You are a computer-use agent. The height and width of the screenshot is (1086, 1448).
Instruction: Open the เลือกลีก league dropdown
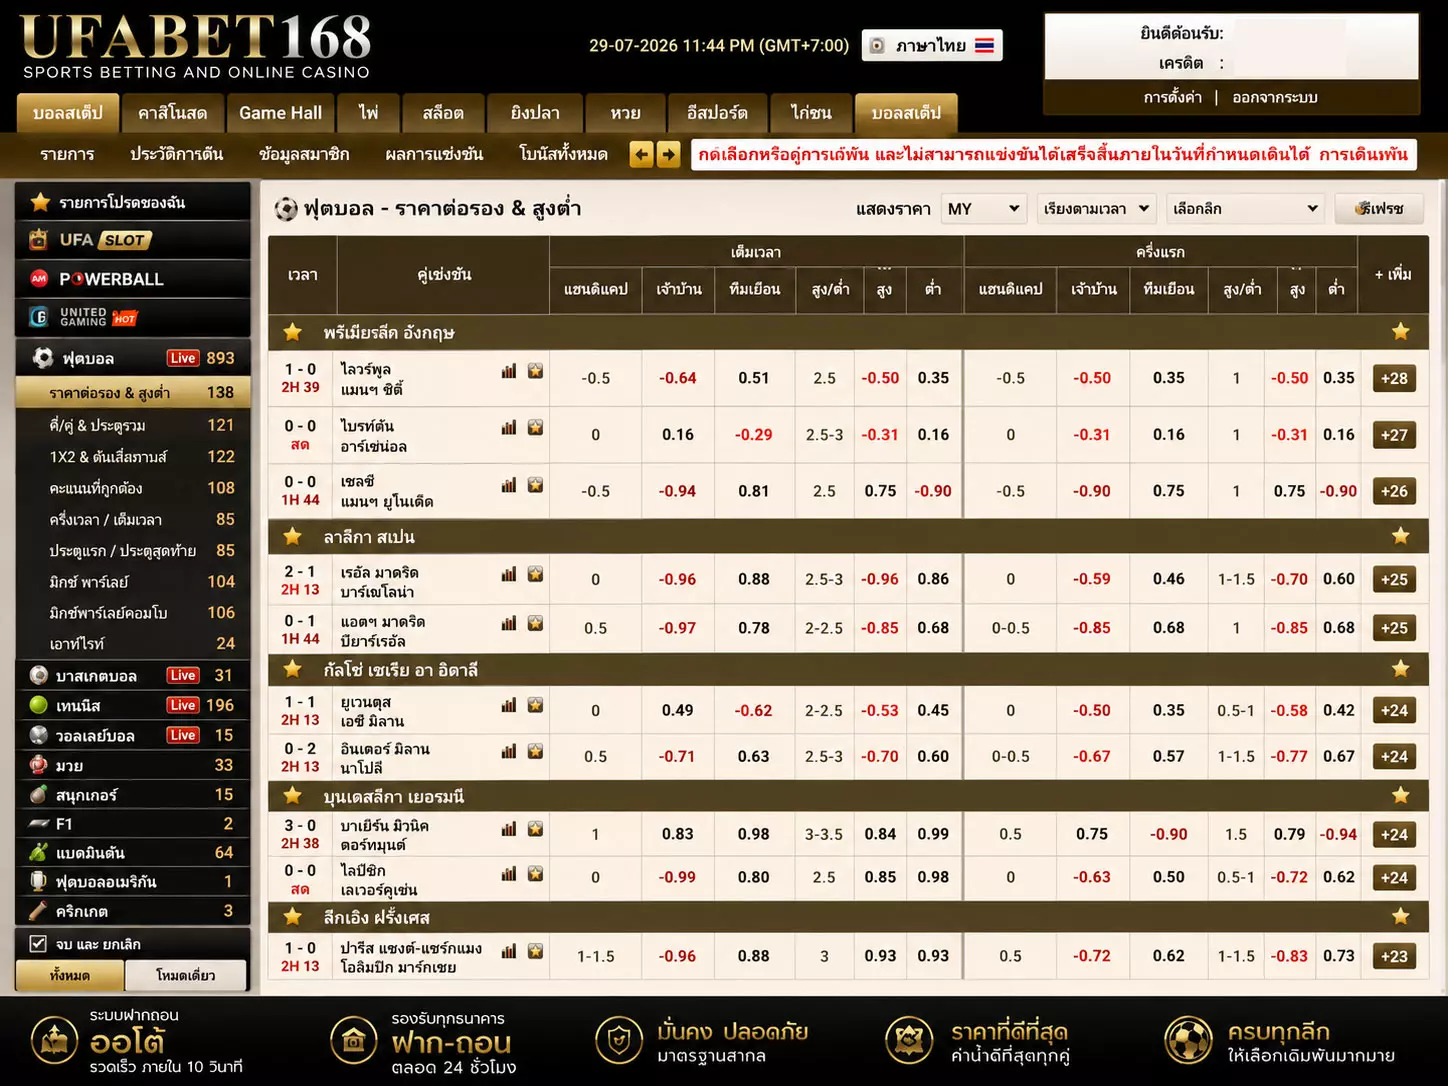[x=1245, y=209]
